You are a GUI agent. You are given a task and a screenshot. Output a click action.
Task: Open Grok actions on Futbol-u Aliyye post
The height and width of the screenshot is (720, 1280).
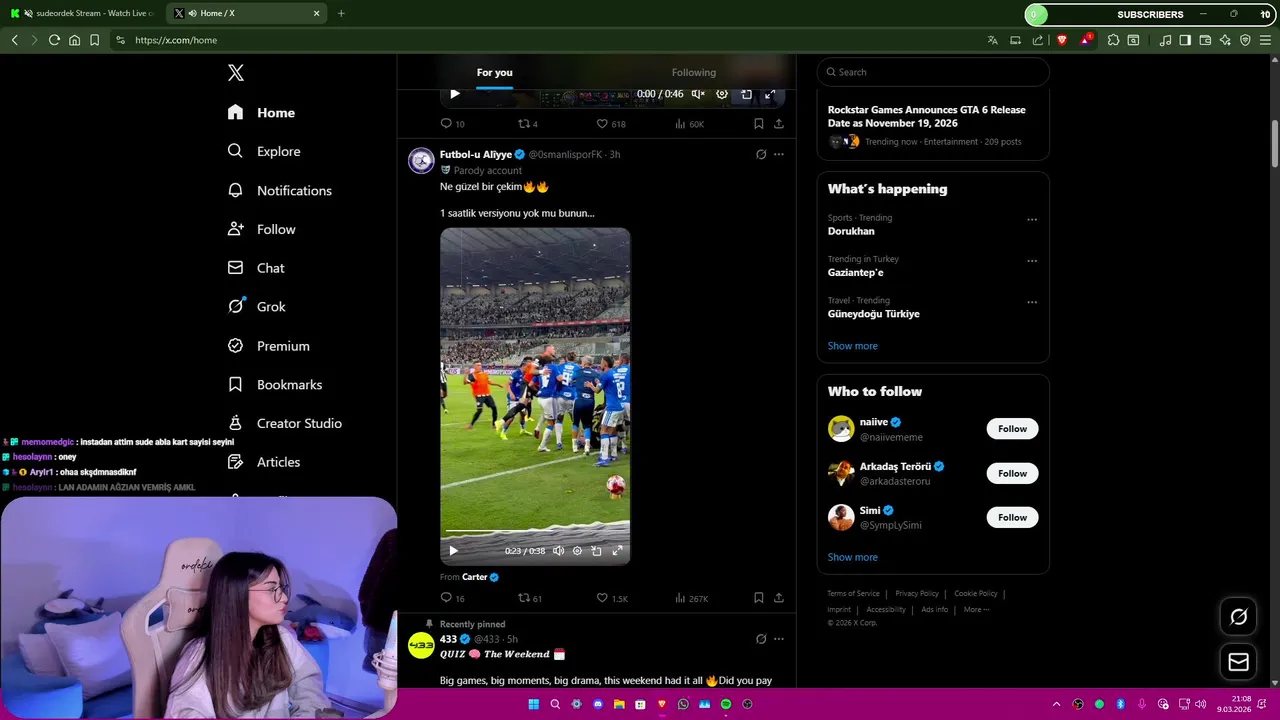coord(761,154)
